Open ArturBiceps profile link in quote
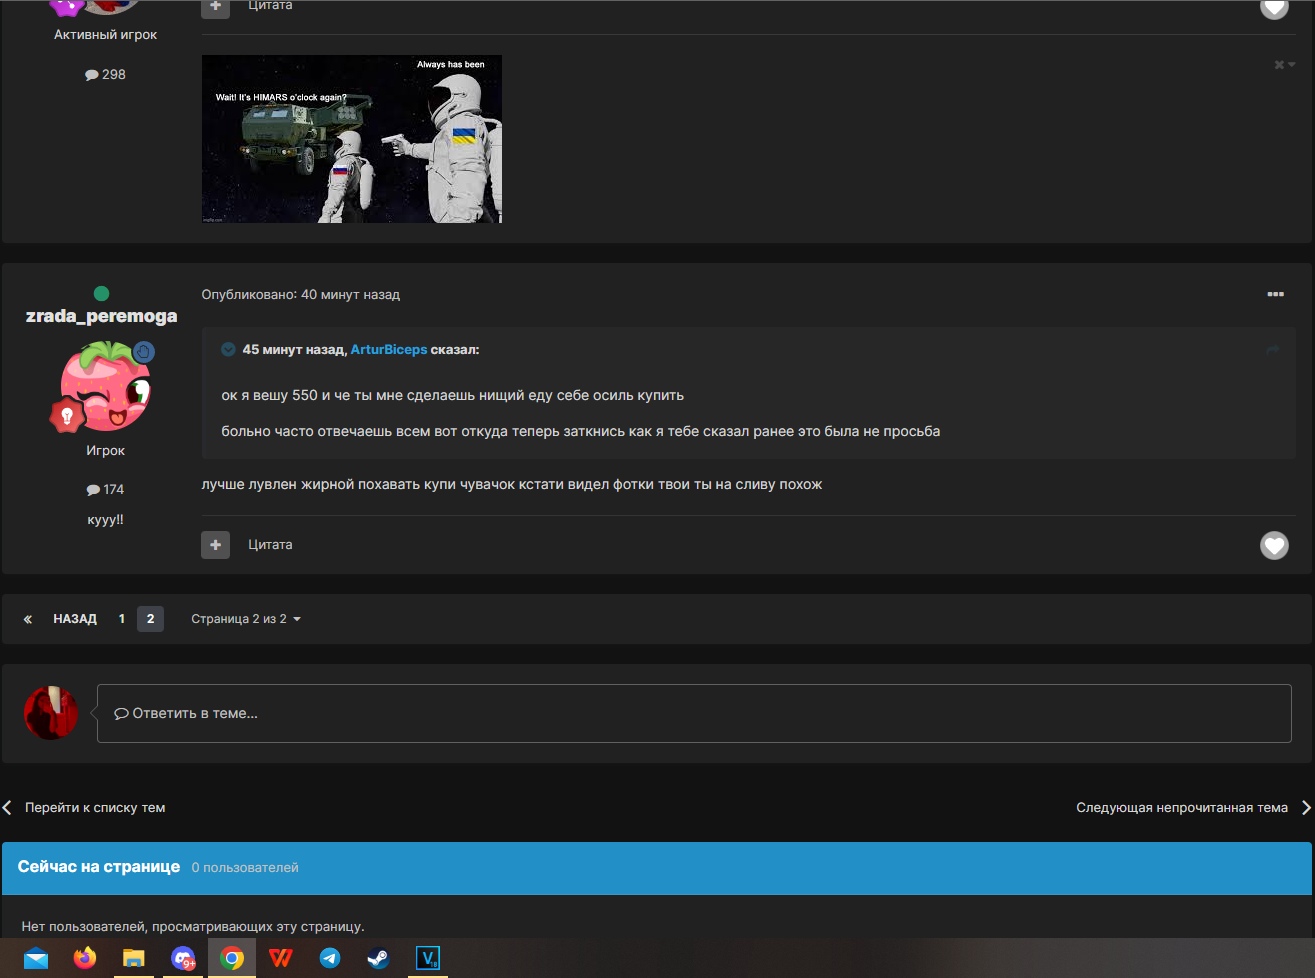Viewport: 1315px width, 978px height. [x=388, y=349]
